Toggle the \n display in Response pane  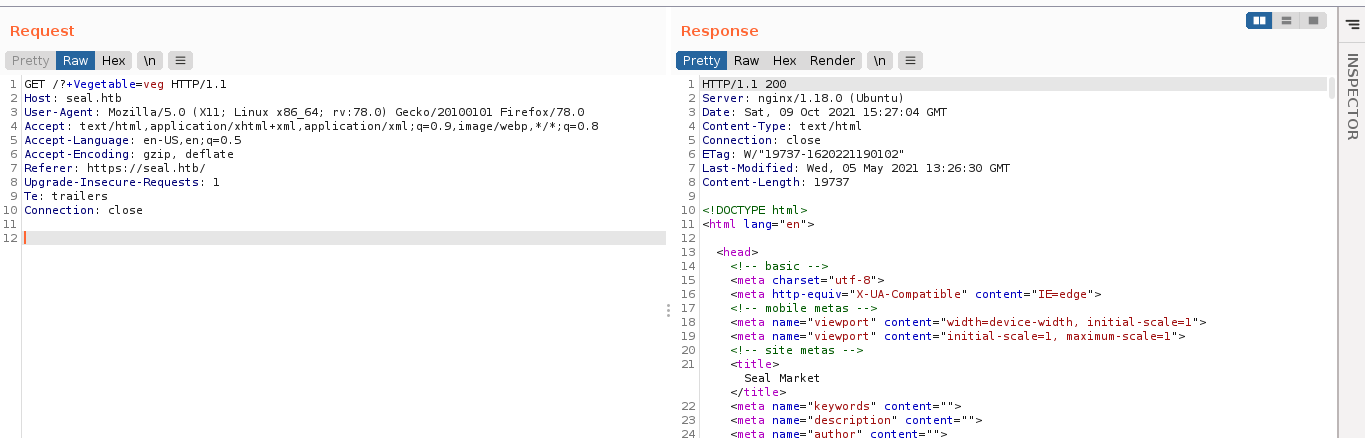[x=879, y=61]
